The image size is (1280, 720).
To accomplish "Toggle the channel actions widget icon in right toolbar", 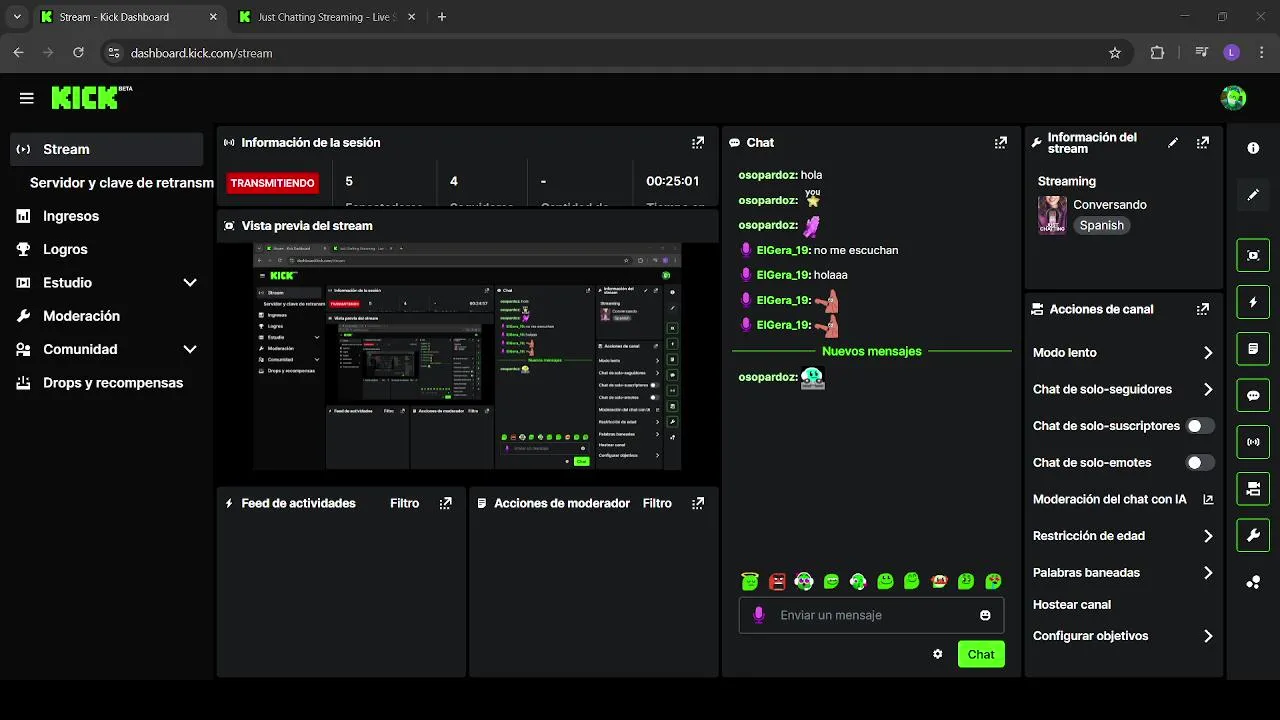I will [x=1253, y=489].
